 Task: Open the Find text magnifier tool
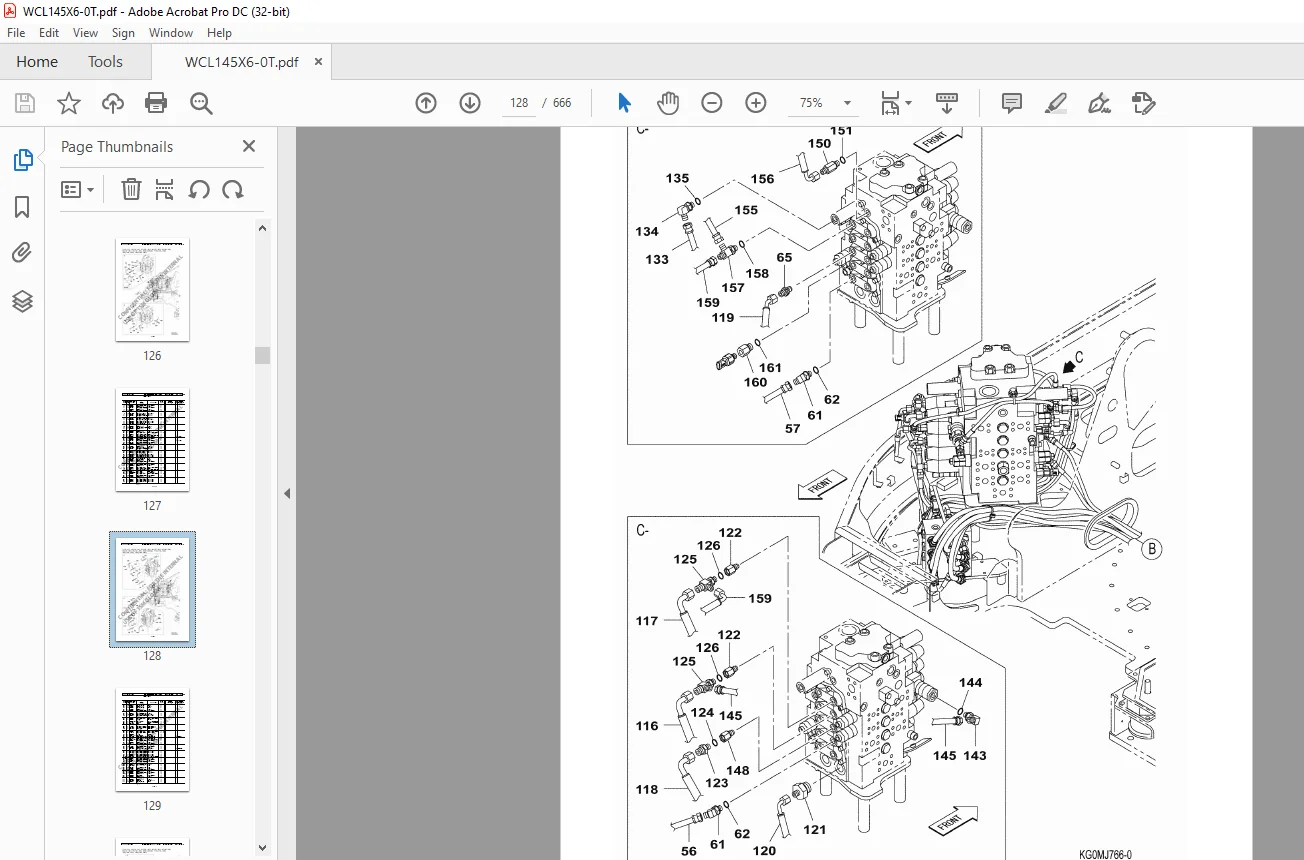tap(201, 103)
